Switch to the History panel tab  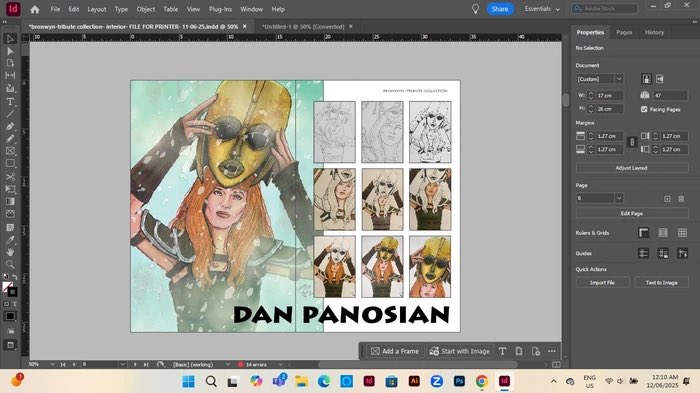[654, 32]
